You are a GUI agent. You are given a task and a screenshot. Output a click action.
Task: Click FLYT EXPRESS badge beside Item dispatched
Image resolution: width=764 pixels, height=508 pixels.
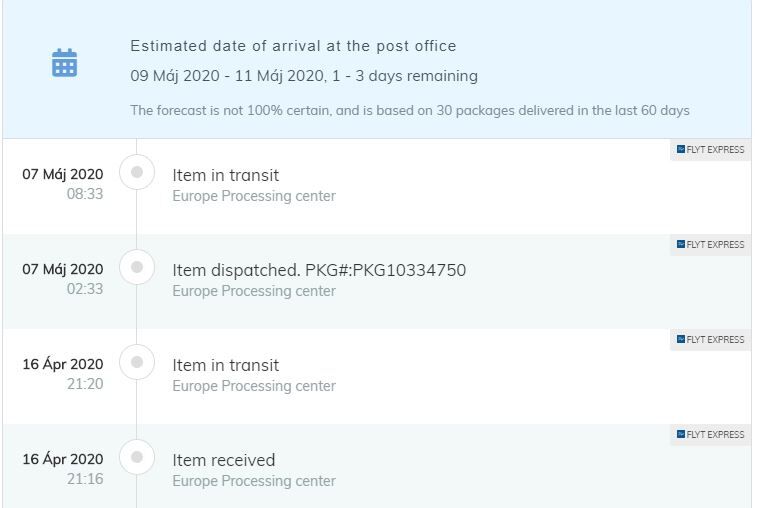point(710,245)
